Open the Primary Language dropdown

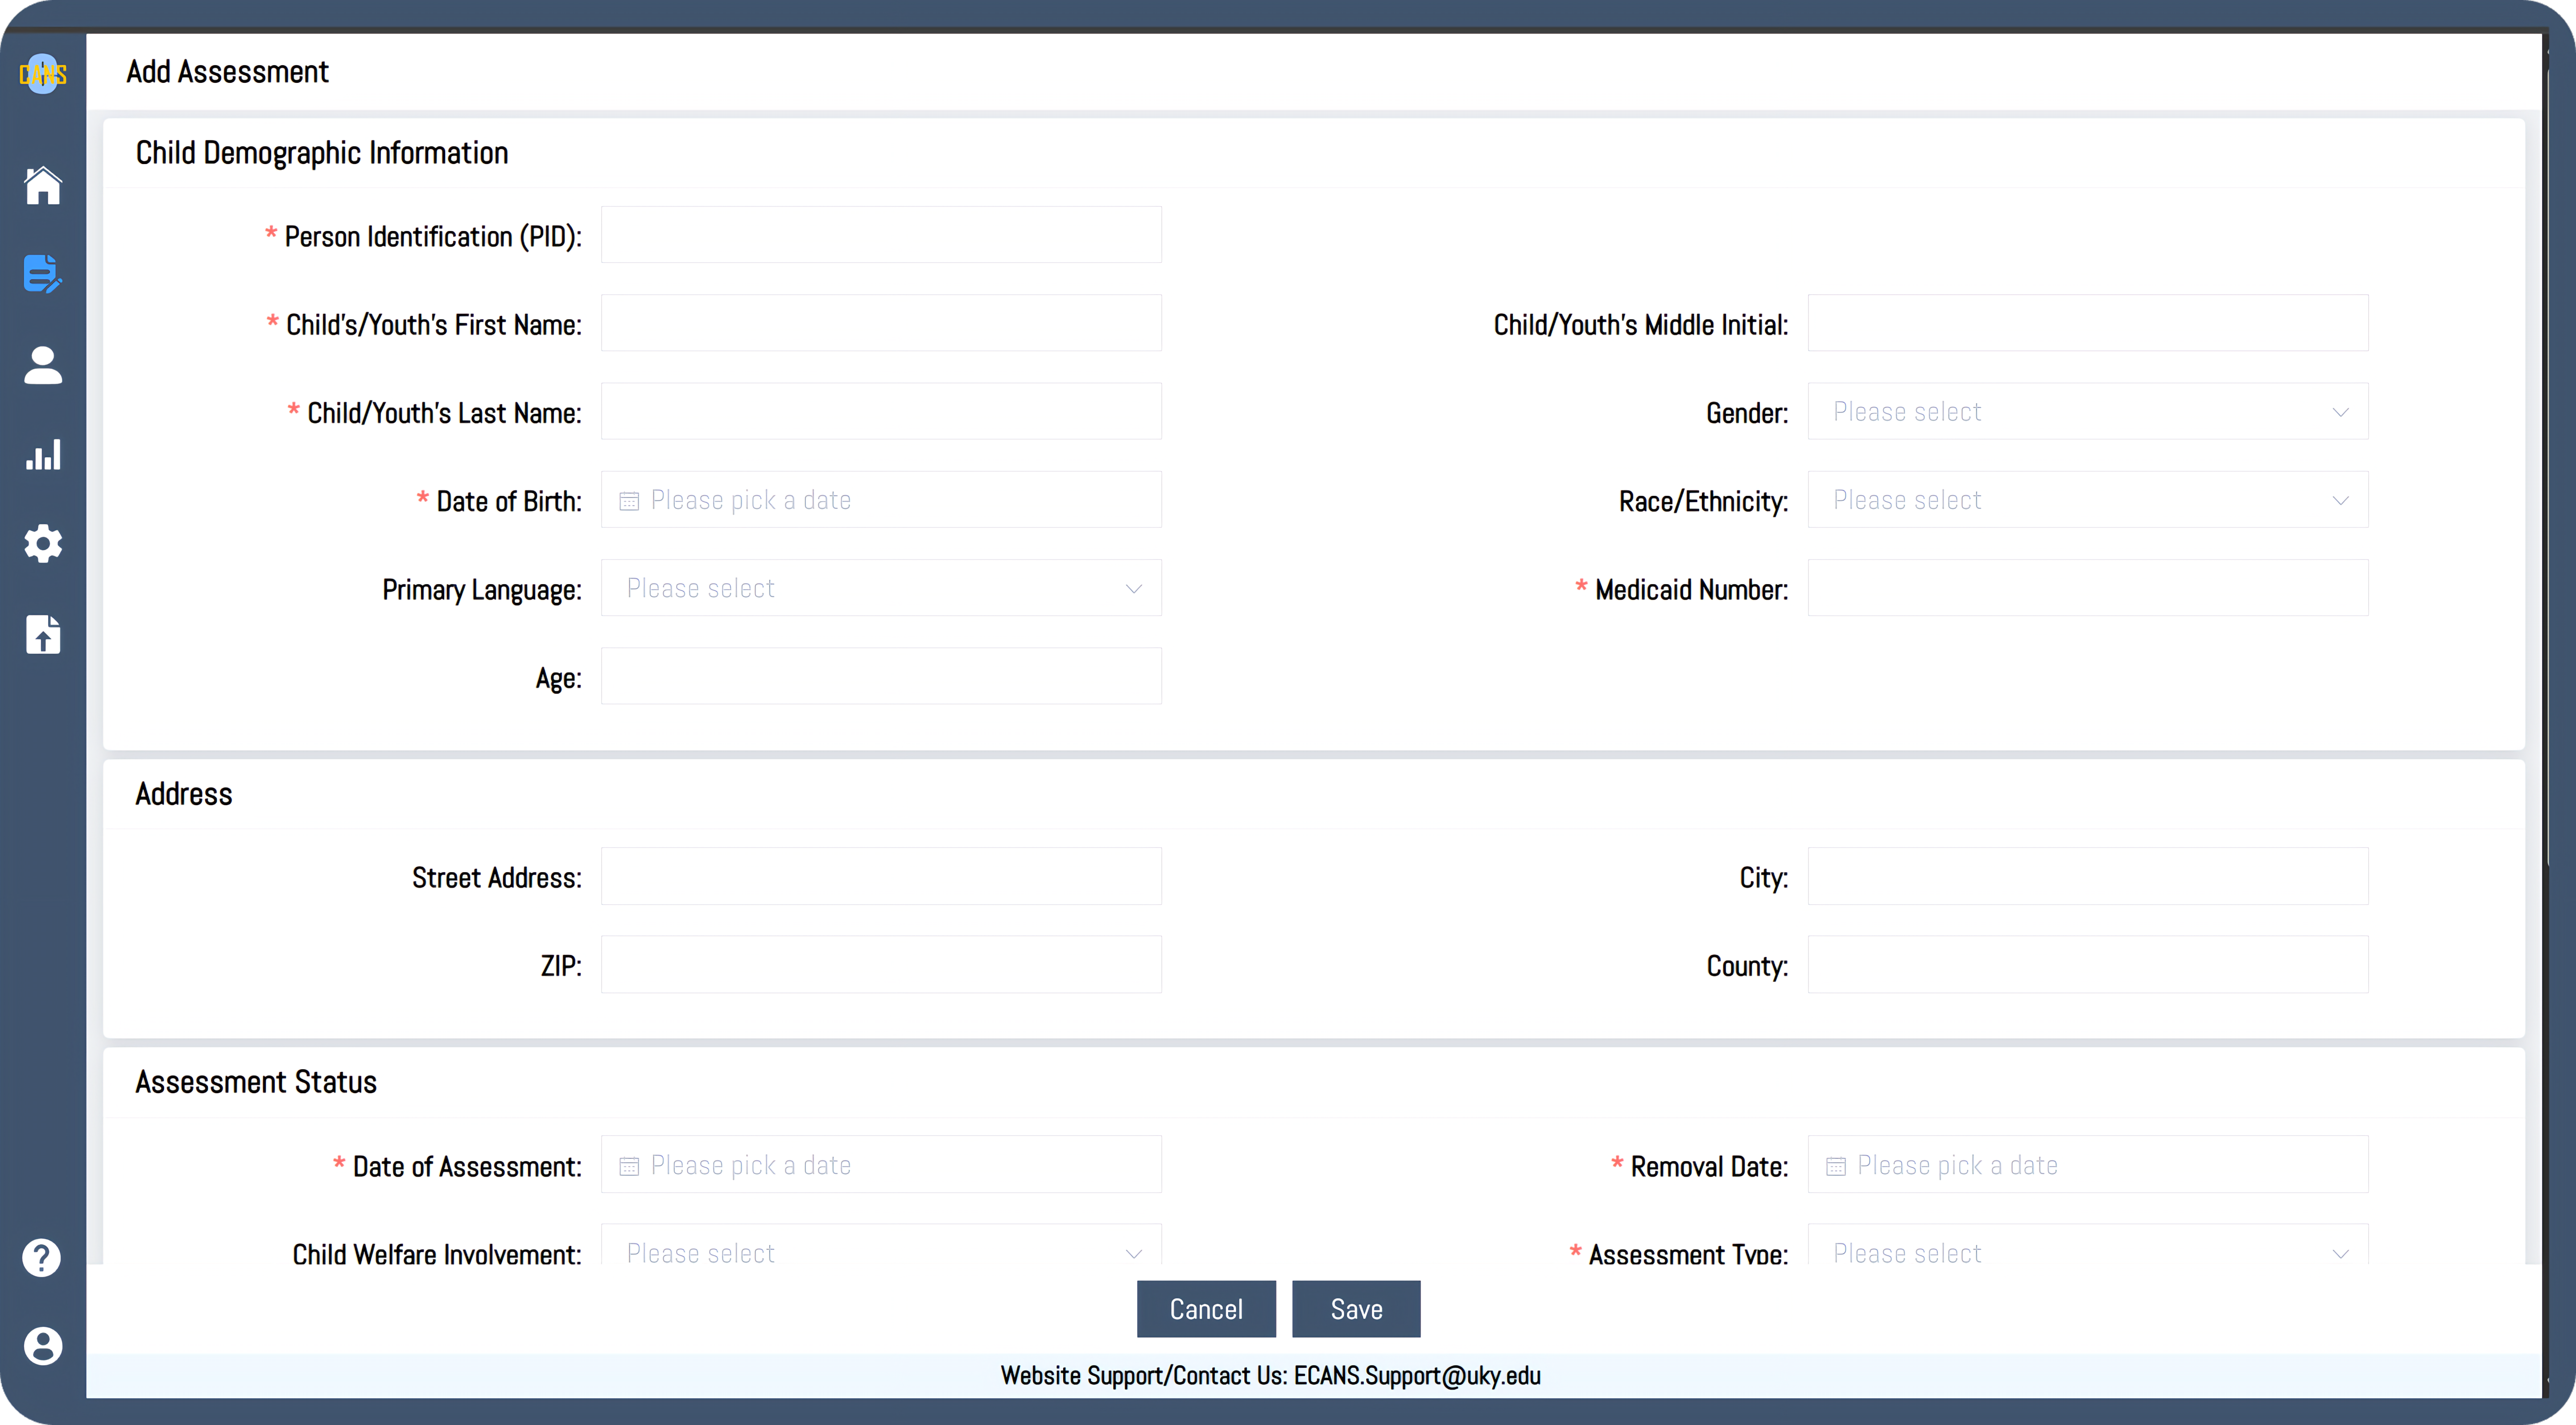coord(881,588)
